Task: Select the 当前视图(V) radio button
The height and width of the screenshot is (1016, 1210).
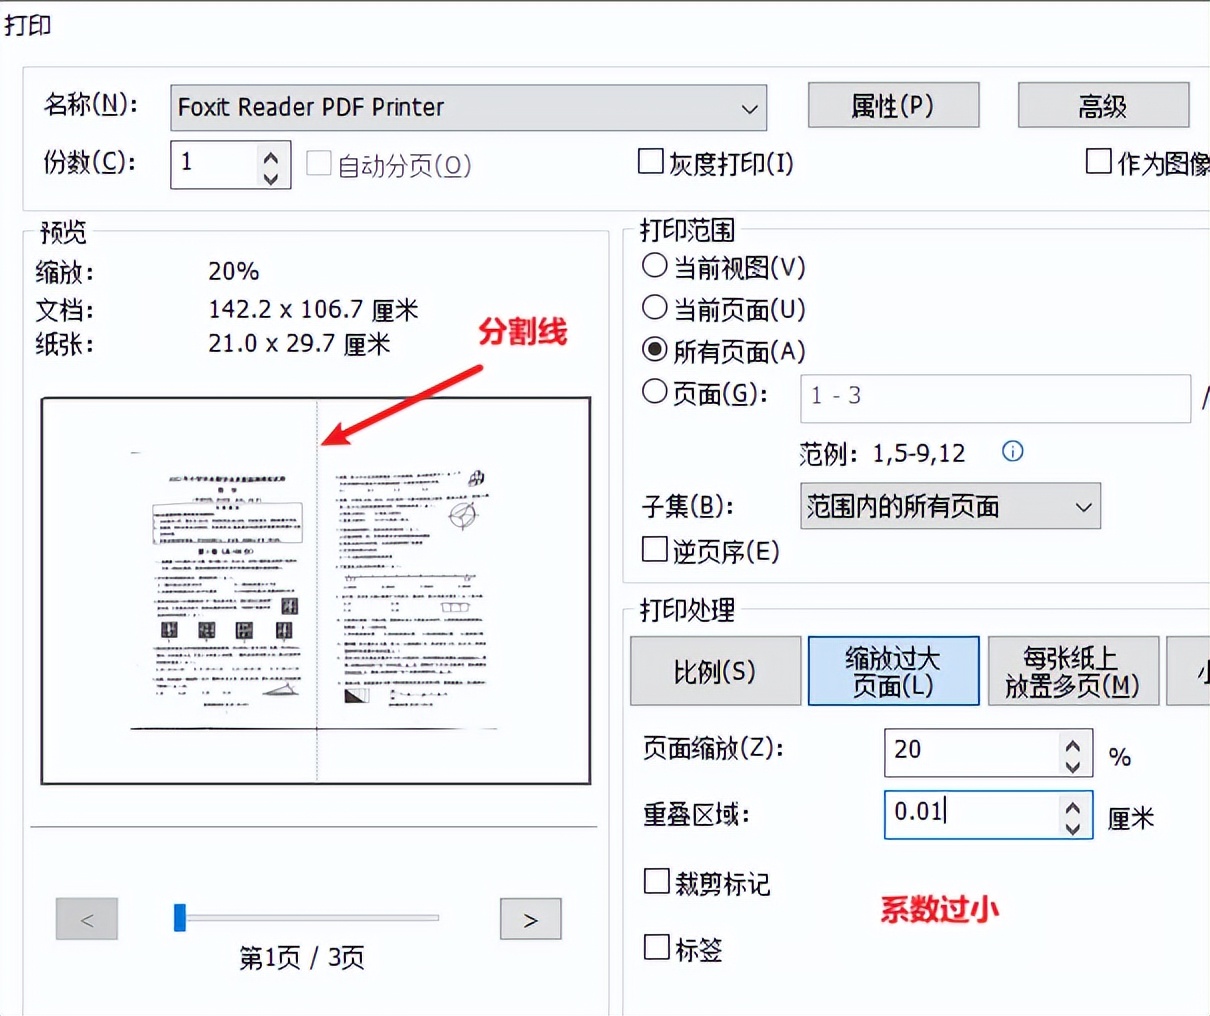Action: click(x=654, y=265)
